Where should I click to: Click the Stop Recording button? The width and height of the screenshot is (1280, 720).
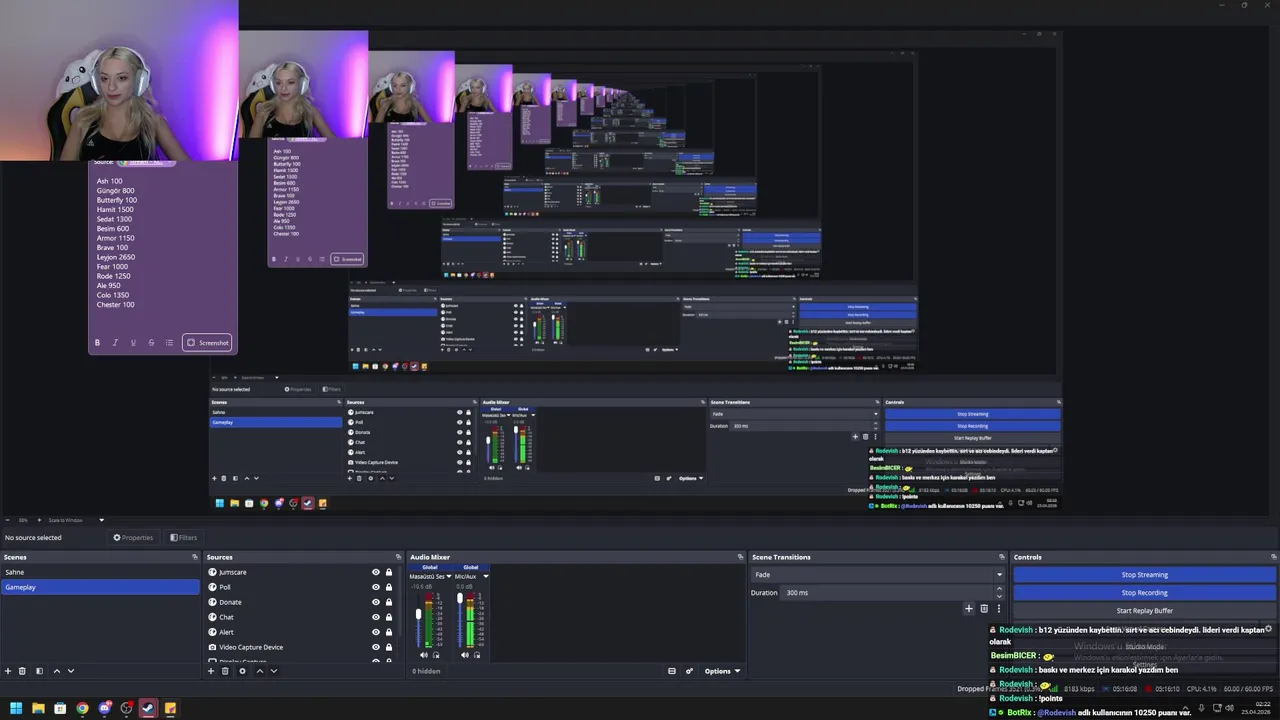point(1145,593)
